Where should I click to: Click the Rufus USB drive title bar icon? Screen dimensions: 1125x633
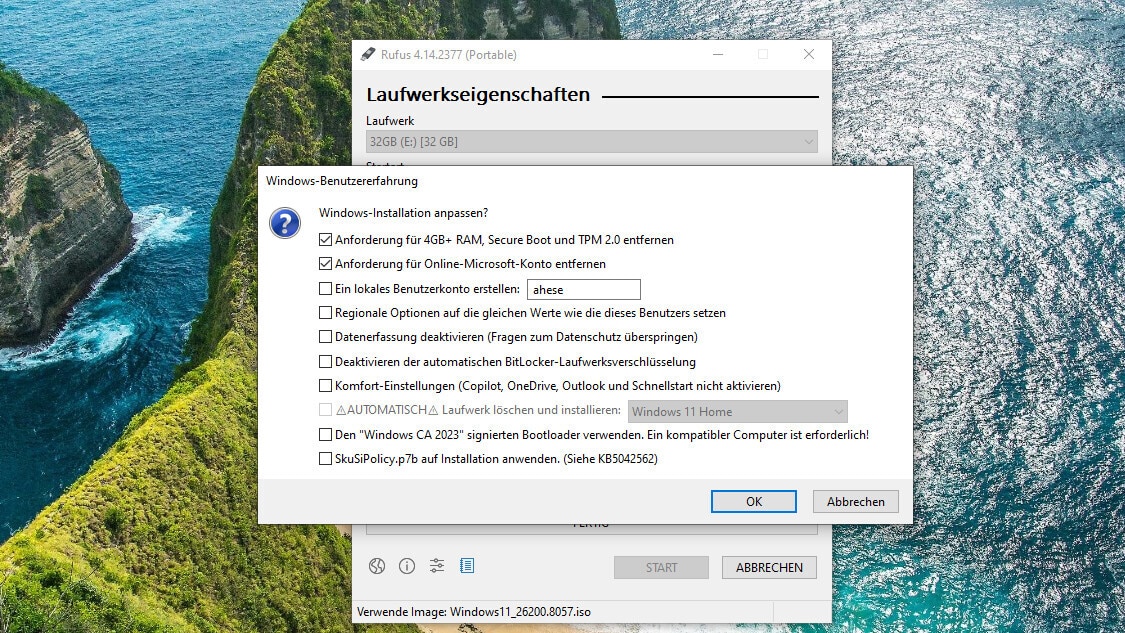click(368, 55)
